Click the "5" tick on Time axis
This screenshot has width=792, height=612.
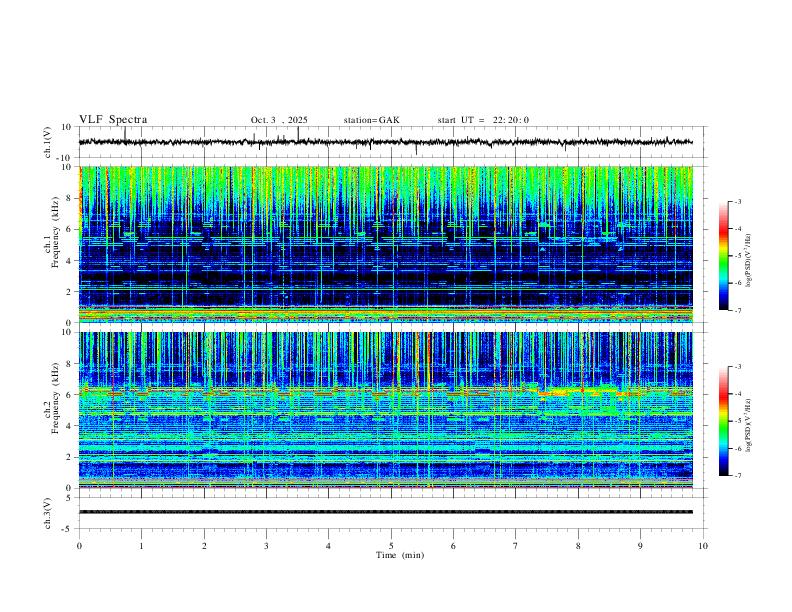pos(391,546)
